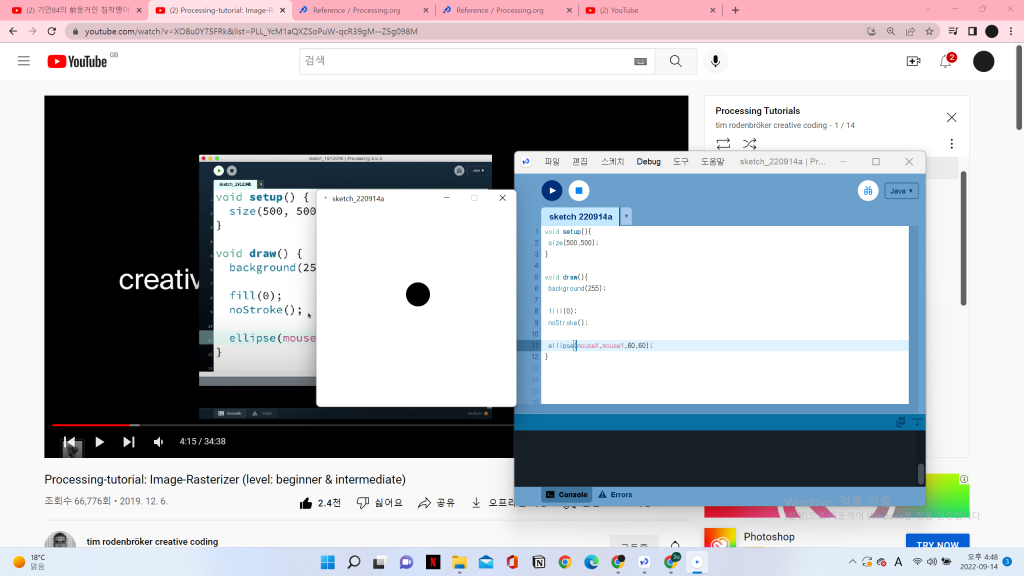Go to the YouTube home logo
The width and height of the screenshot is (1024, 576).
pyautogui.click(x=77, y=61)
